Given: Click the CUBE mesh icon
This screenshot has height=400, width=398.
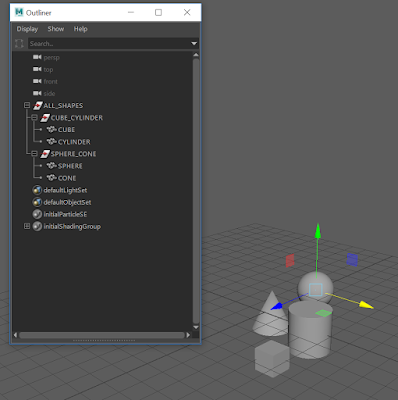Looking at the screenshot, I should pyautogui.click(x=51, y=130).
